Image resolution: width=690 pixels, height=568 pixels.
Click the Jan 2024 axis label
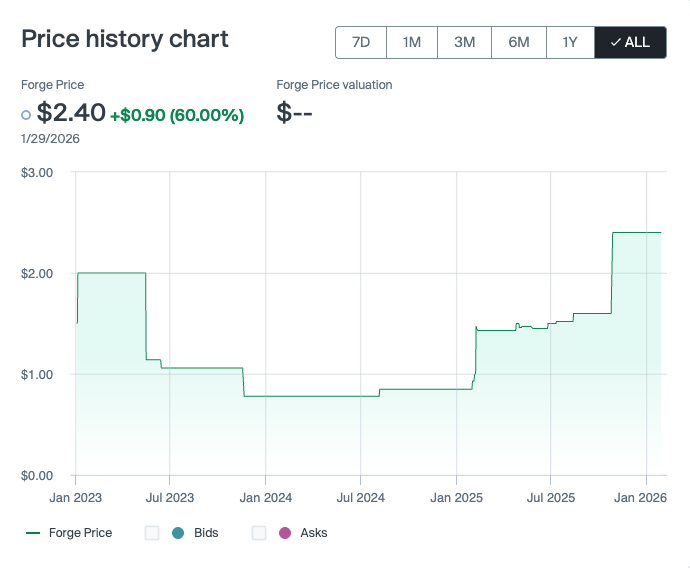pyautogui.click(x=265, y=496)
